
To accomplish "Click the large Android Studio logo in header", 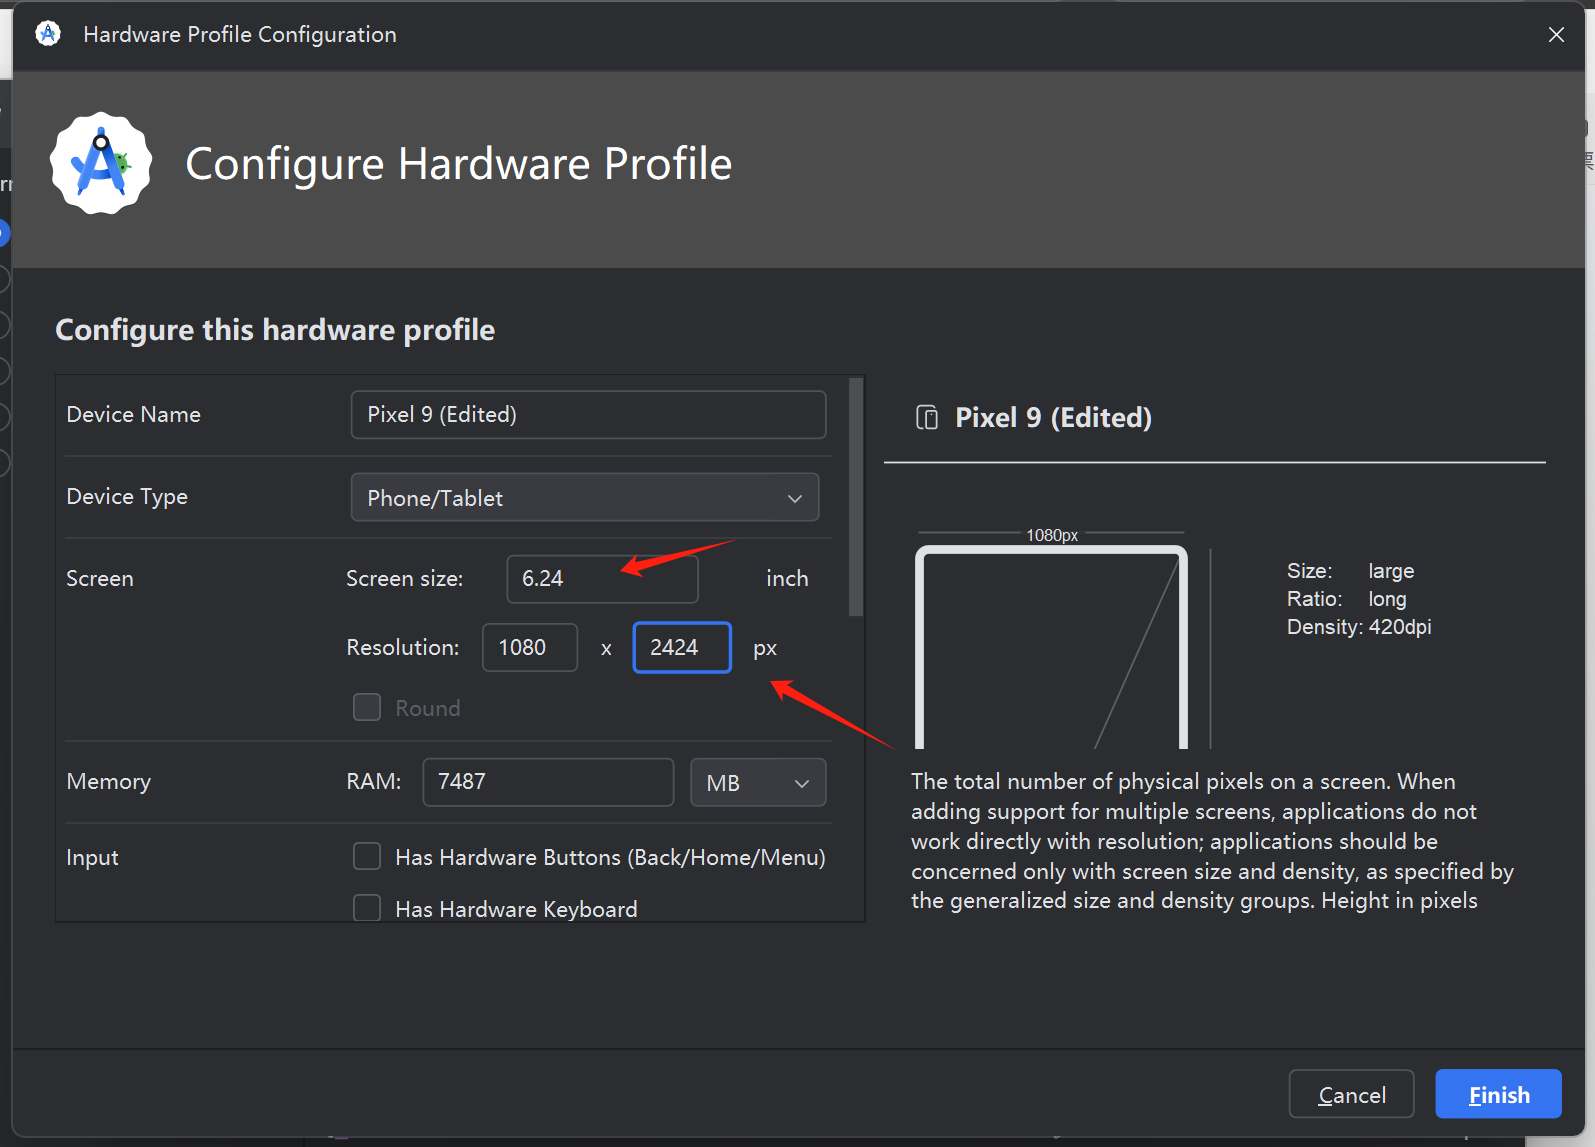I will click(x=101, y=163).
